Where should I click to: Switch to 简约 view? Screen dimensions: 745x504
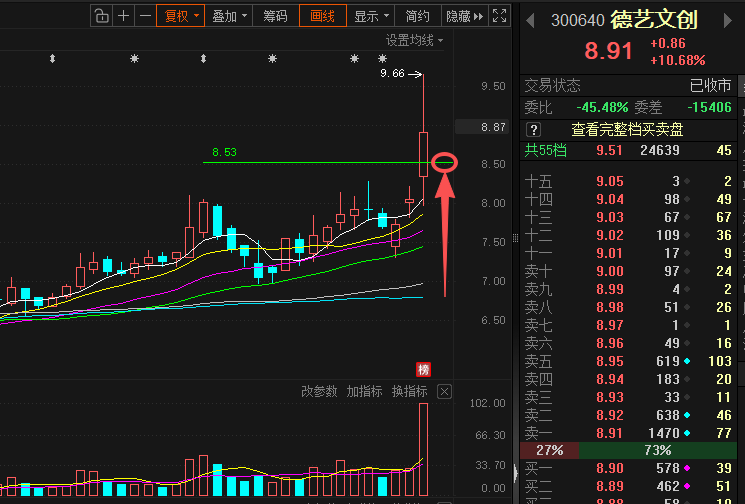click(418, 16)
